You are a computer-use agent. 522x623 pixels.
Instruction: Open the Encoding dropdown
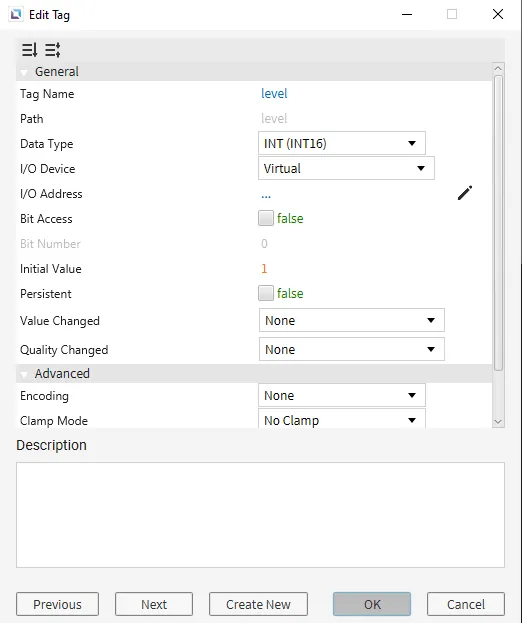(x=342, y=395)
